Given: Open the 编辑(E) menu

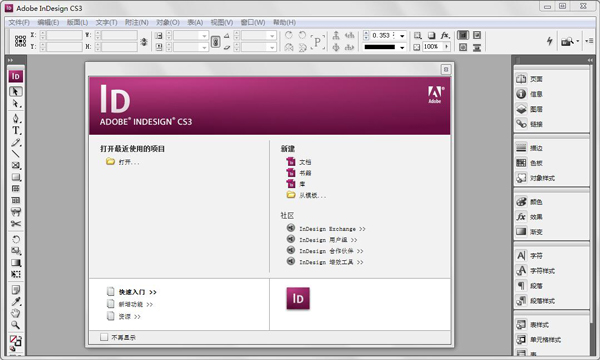Looking at the screenshot, I should 48,23.
